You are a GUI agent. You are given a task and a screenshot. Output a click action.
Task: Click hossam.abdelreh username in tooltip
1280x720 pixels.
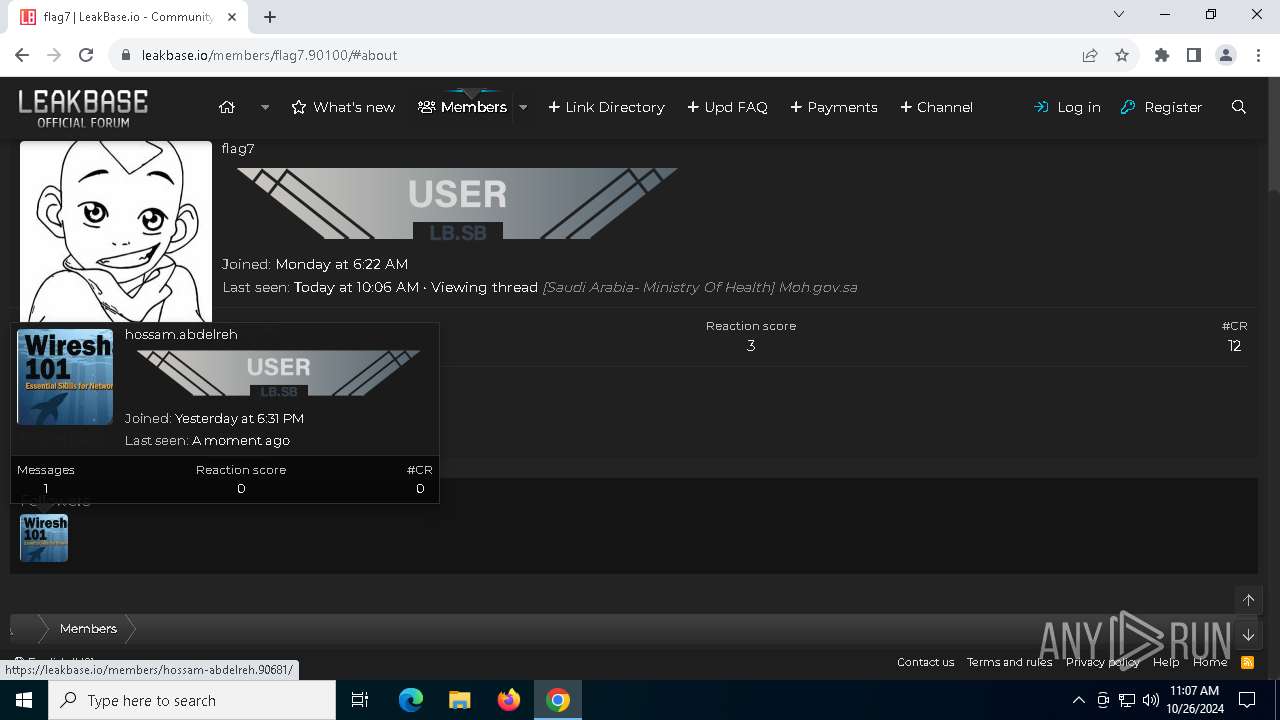181,334
